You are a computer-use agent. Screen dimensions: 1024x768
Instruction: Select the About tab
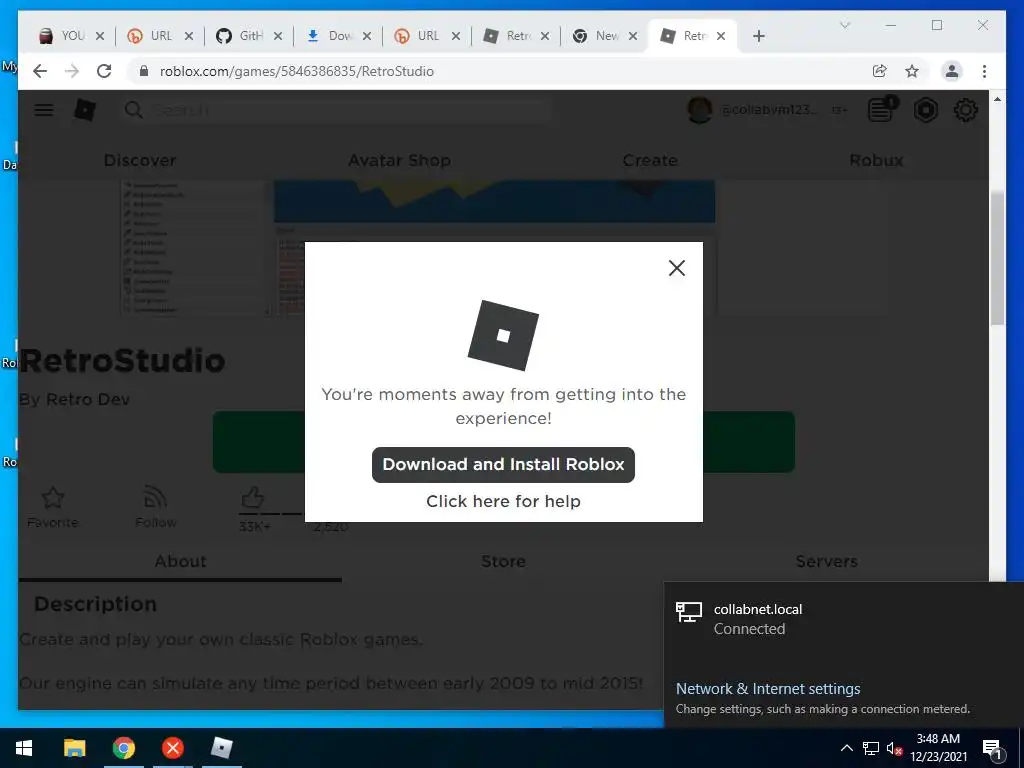coord(180,561)
